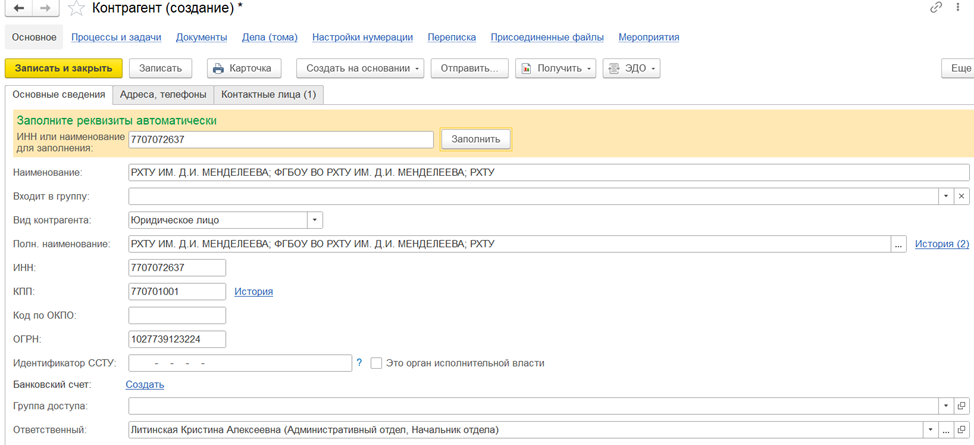Click into the Код по ОКПО field
This screenshot has height=445, width=974.
(x=177, y=315)
